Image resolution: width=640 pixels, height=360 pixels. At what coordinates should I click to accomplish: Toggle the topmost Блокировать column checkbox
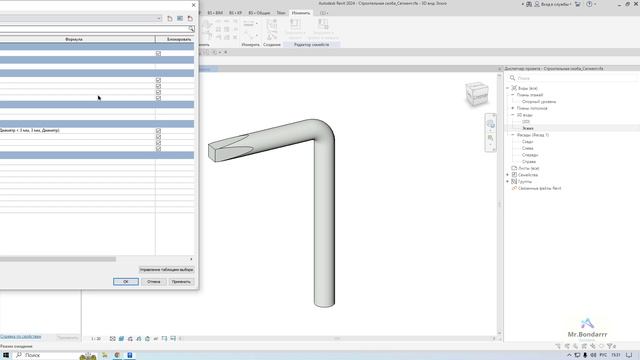pos(158,53)
